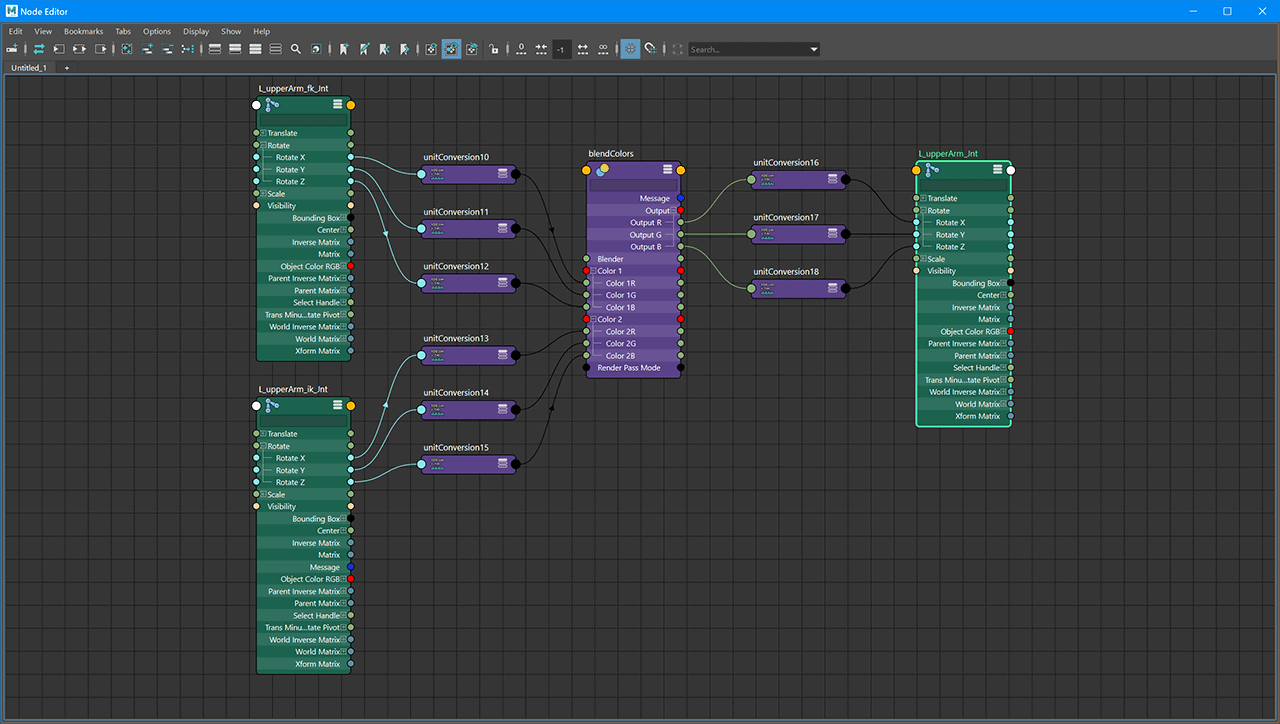
Task: Toggle view mode on blendColors node header
Action: [x=667, y=170]
